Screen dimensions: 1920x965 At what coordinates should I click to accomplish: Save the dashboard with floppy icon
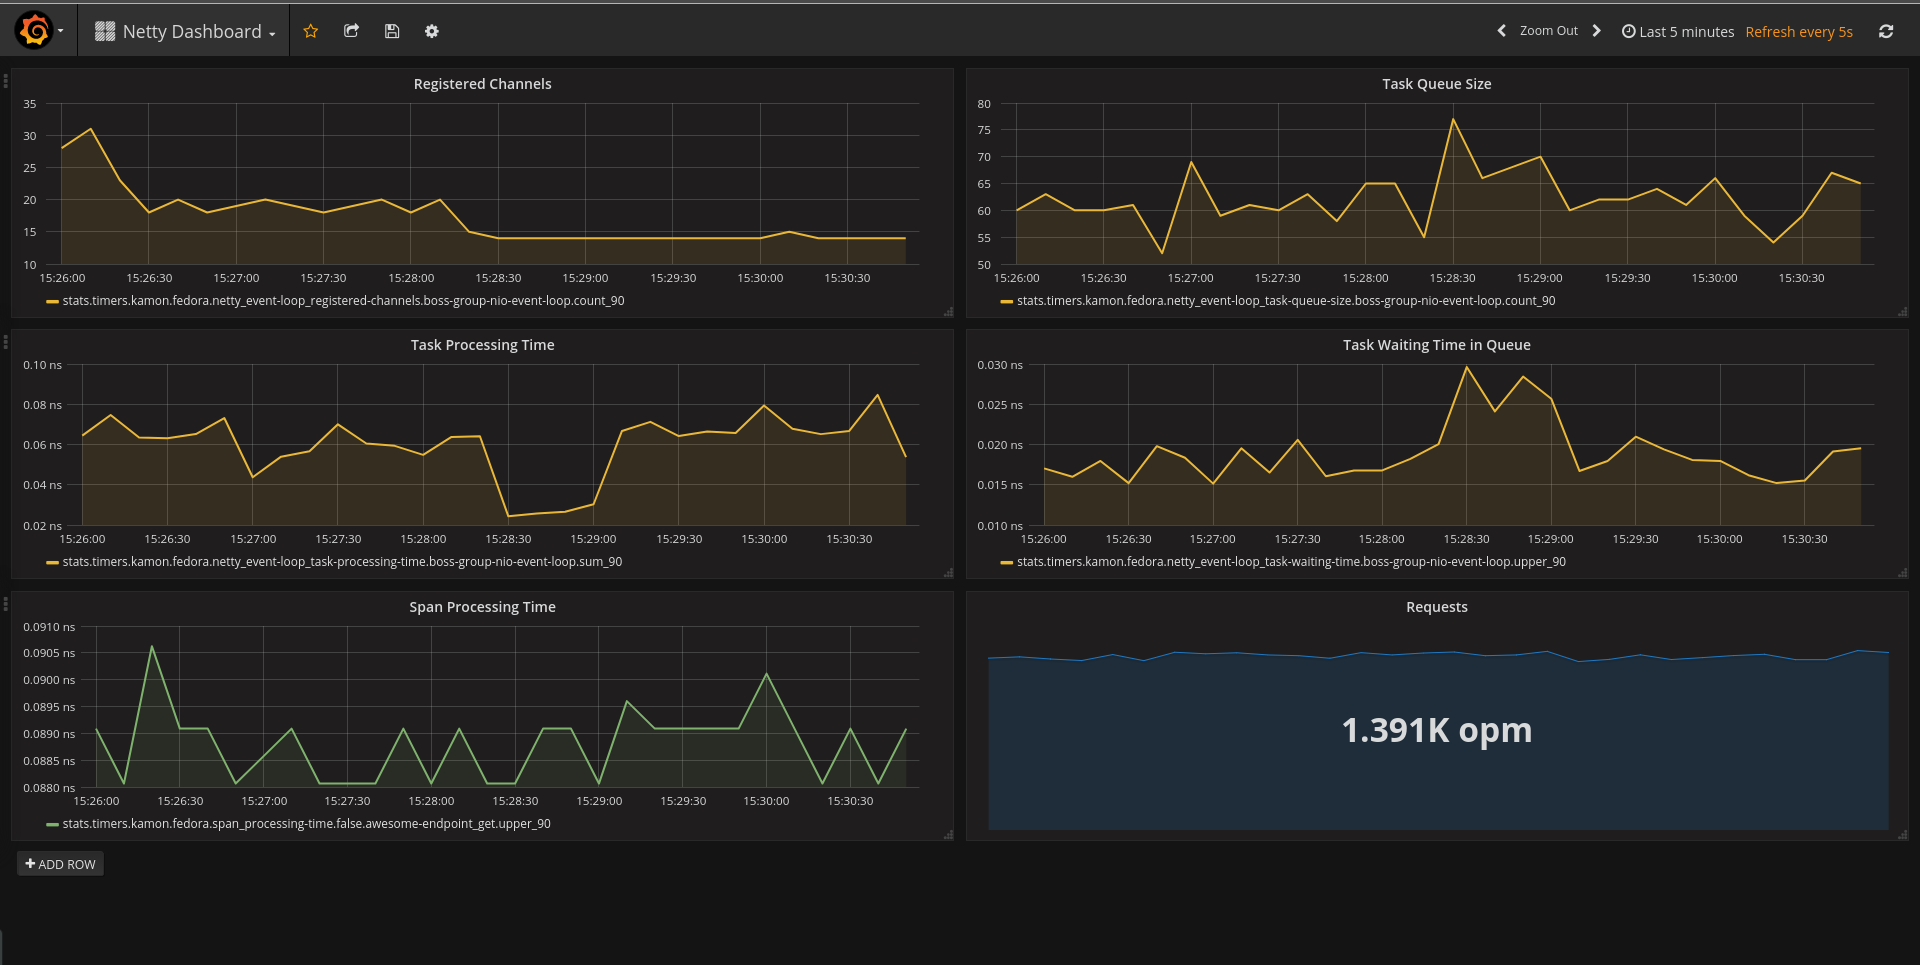click(392, 31)
